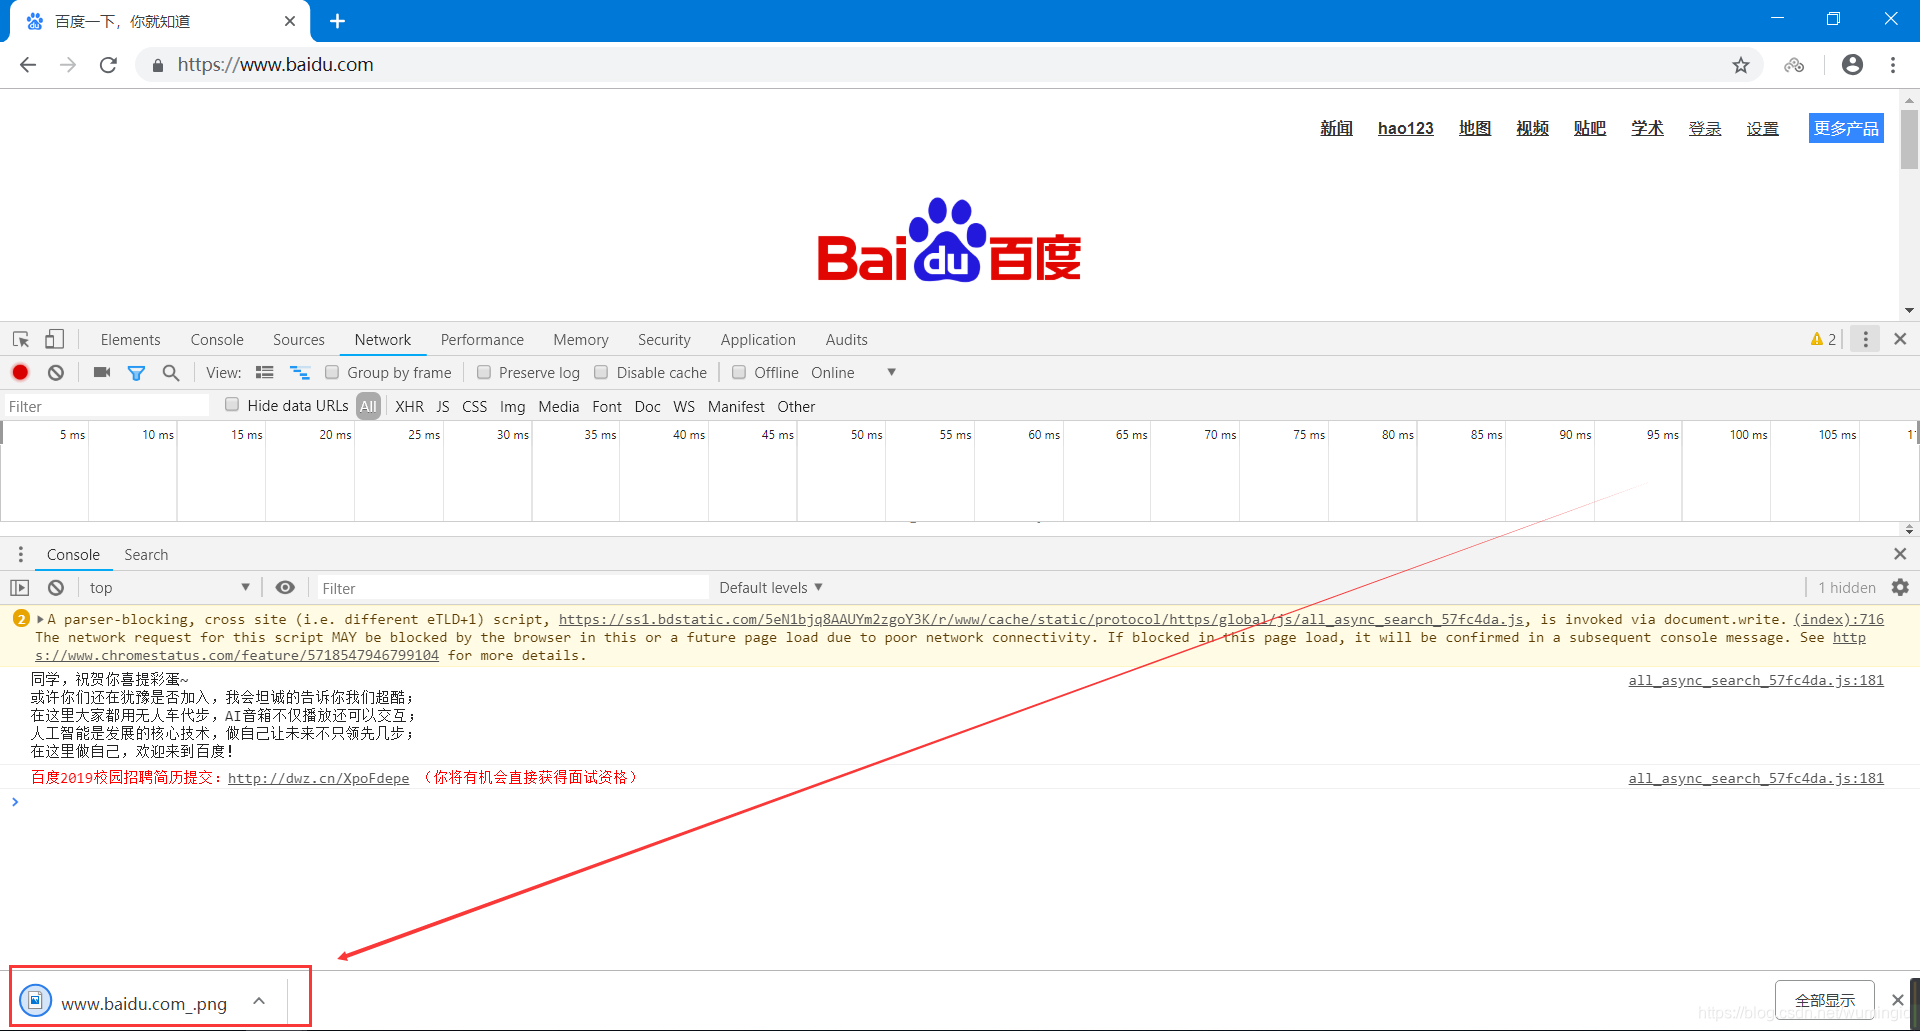
Task: Select the All resource type filter
Action: click(368, 406)
